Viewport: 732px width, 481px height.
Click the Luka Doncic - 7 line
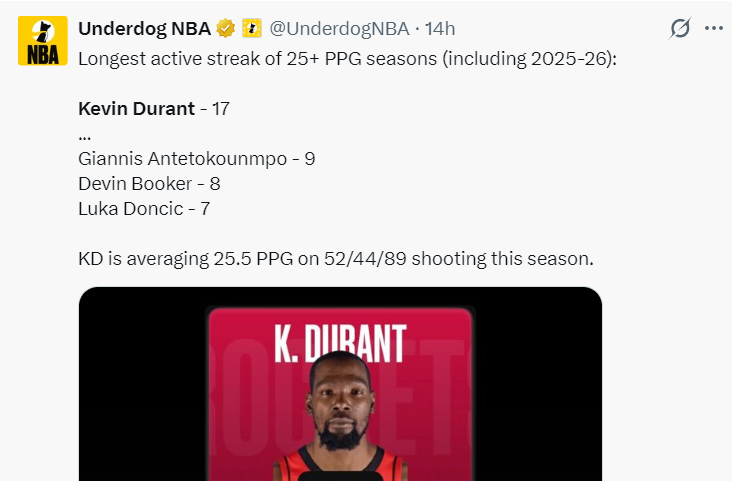click(143, 209)
